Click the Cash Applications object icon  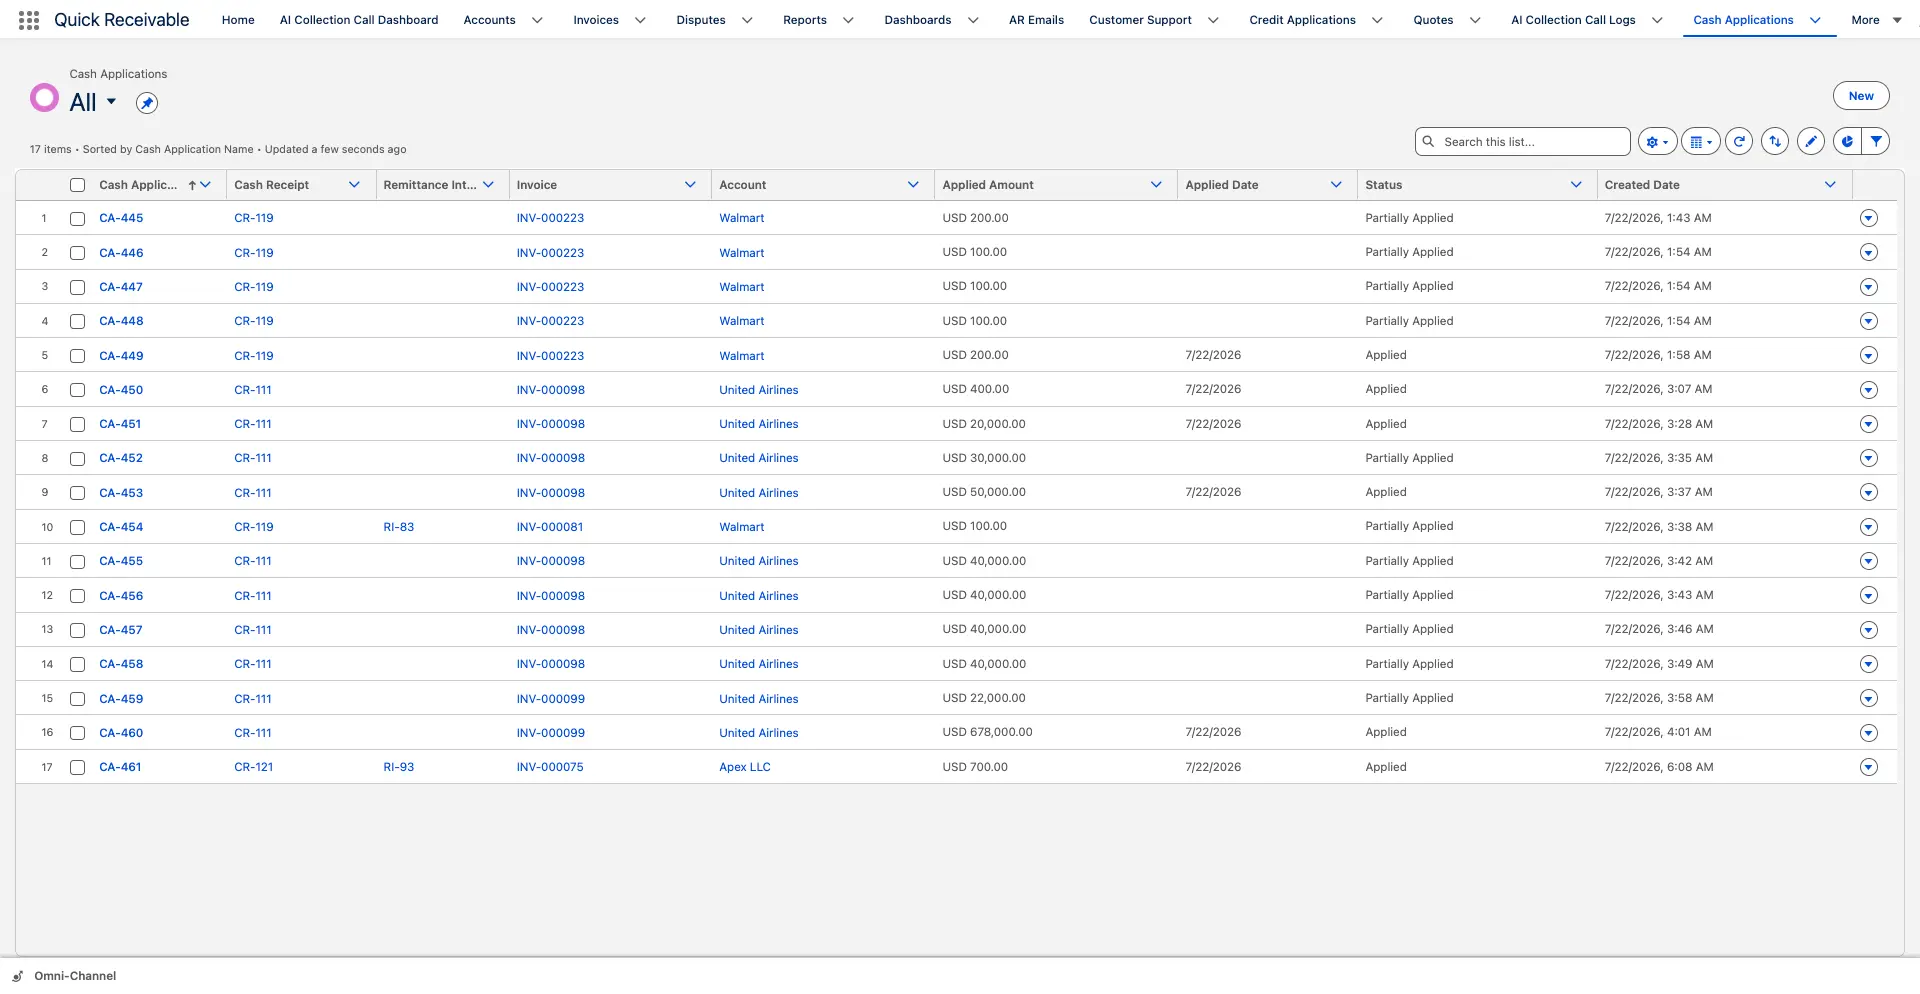(44, 97)
